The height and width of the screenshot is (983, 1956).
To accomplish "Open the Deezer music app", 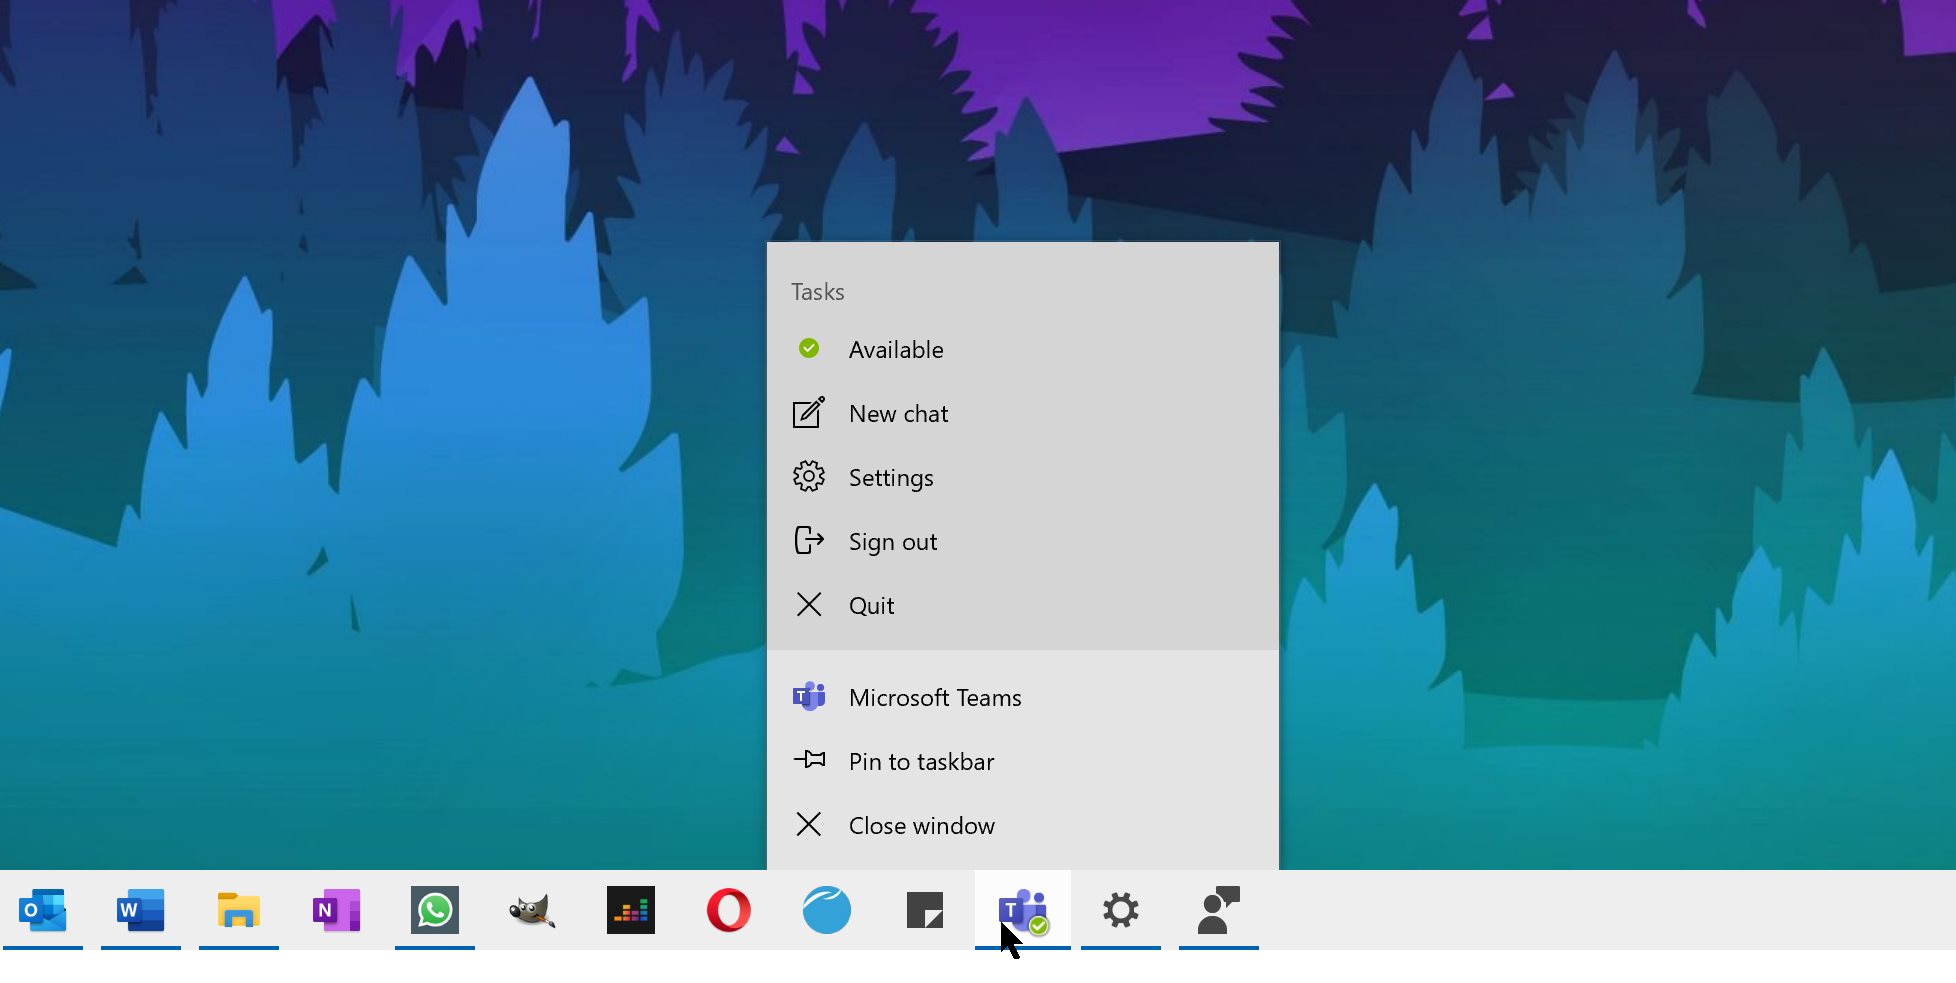I will click(x=631, y=910).
